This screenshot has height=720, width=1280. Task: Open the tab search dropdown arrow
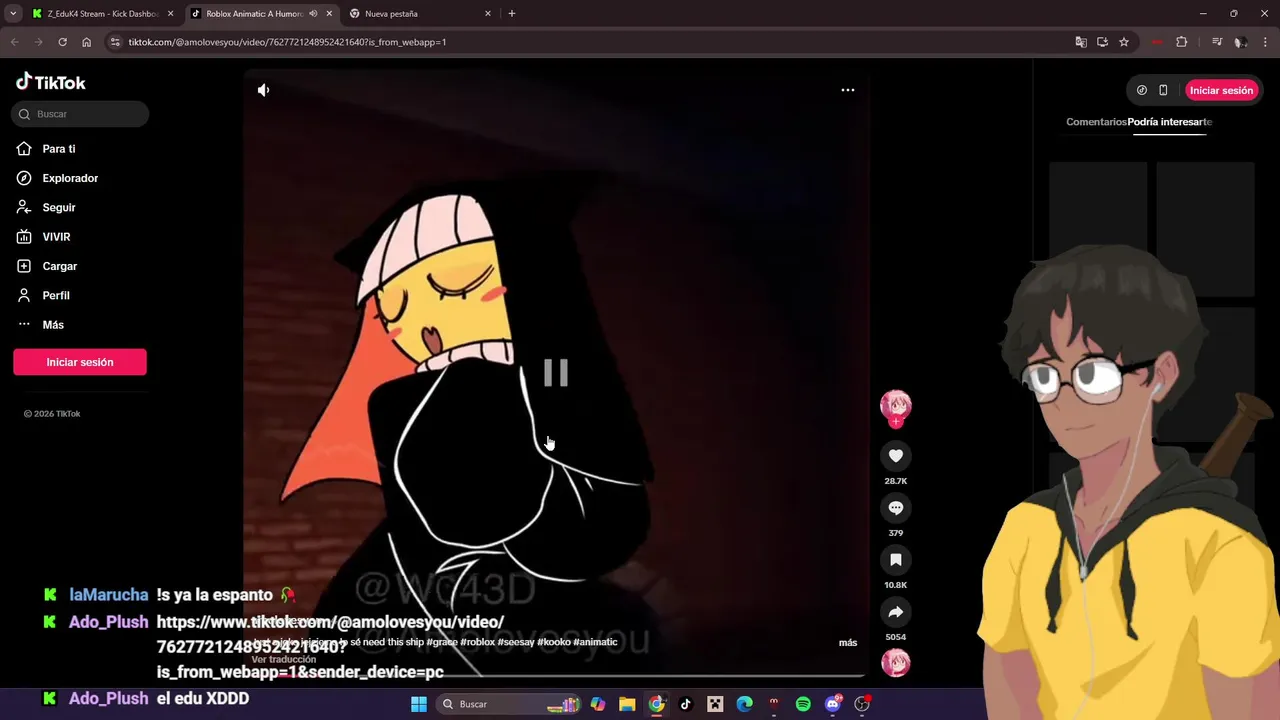(13, 14)
